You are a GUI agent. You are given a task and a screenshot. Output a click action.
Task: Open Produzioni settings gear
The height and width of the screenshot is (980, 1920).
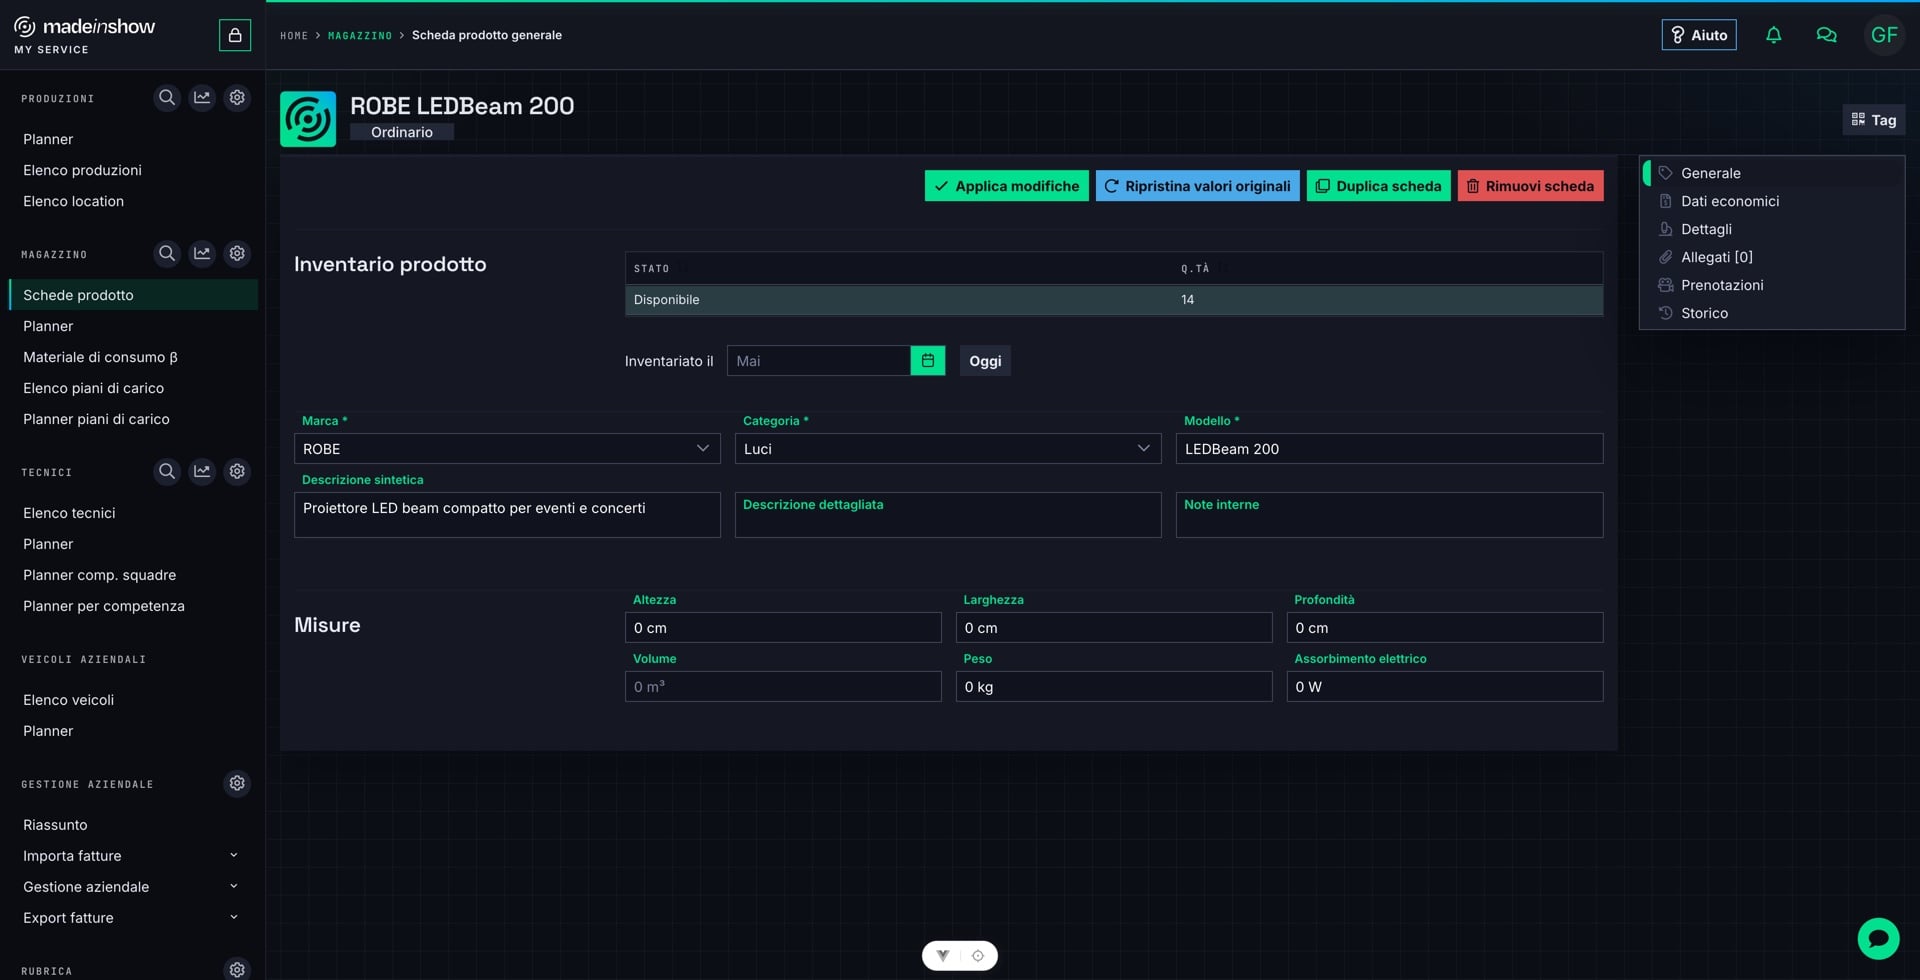point(237,98)
